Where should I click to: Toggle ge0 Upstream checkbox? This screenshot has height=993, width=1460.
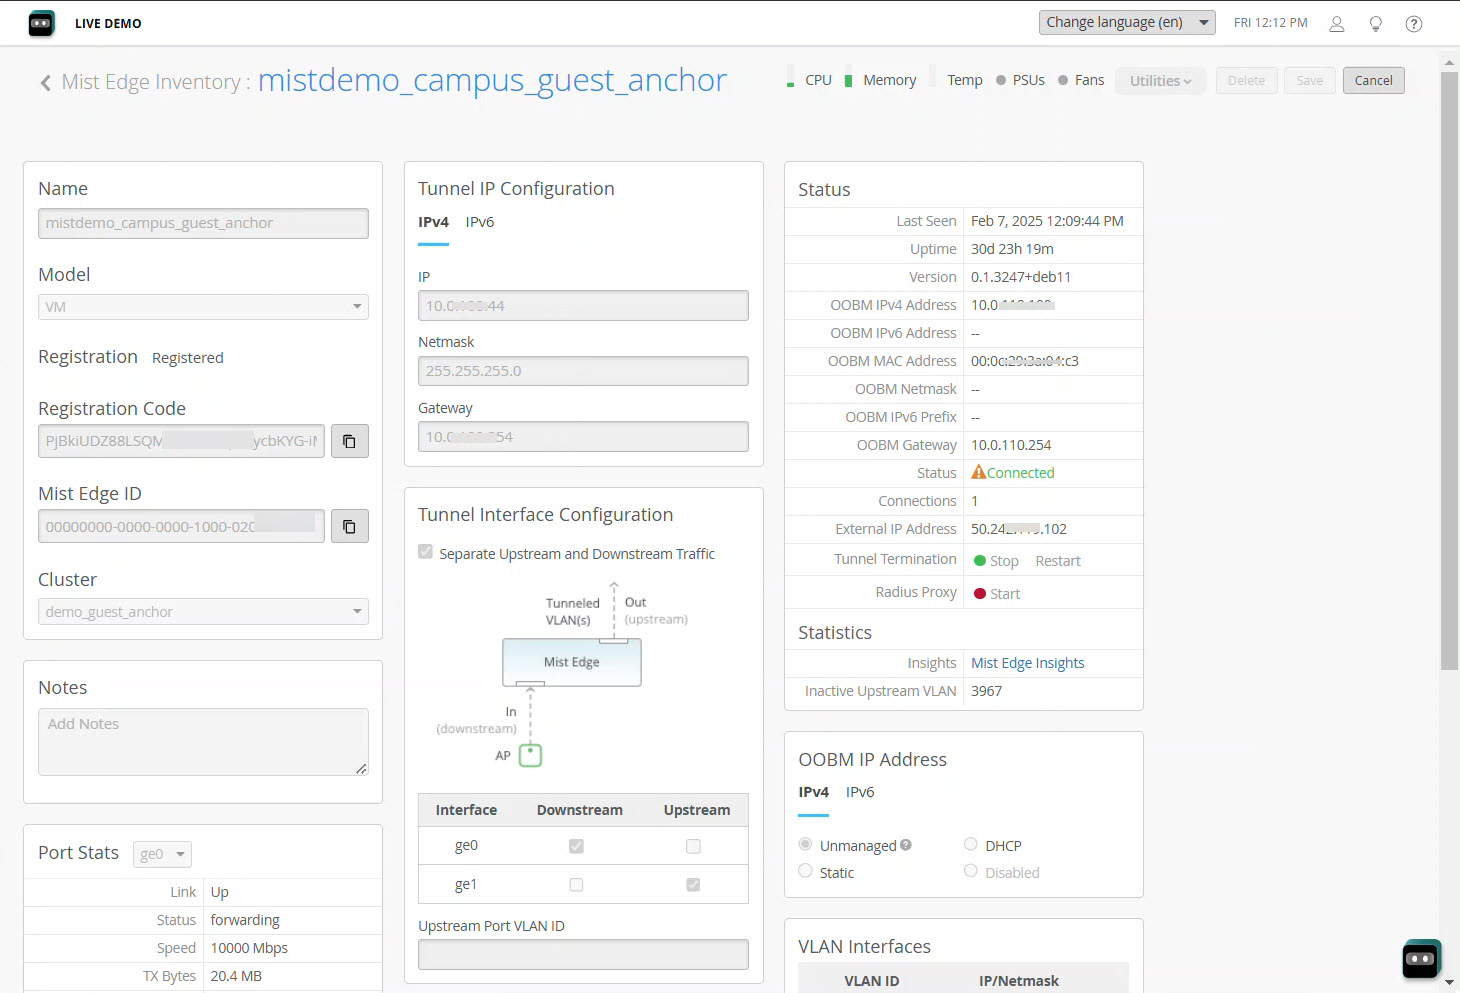693,846
